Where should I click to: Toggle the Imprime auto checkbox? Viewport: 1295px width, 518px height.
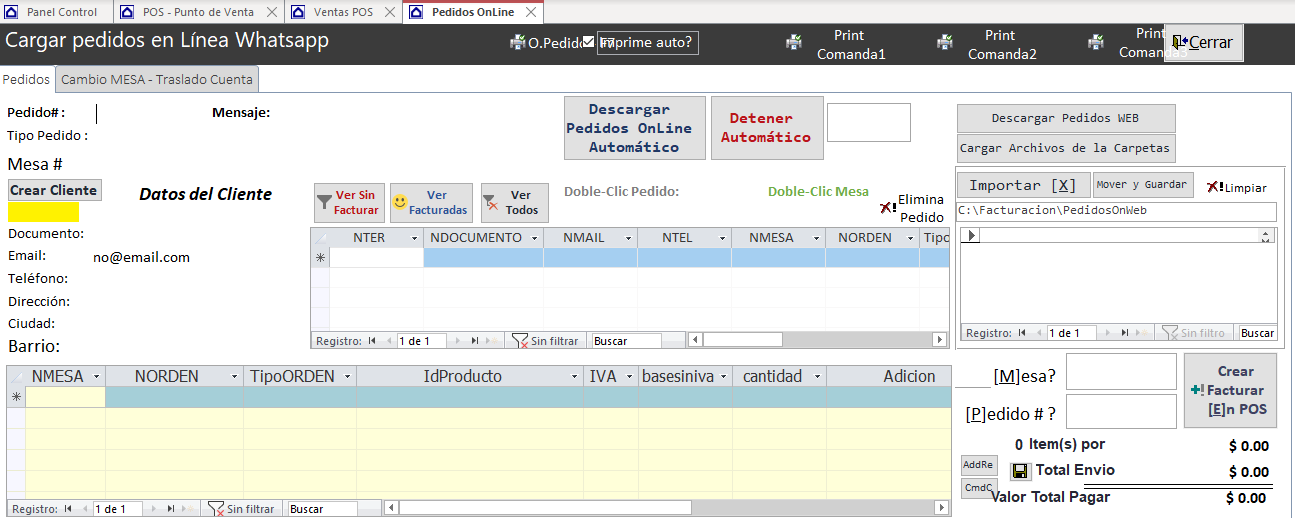click(x=588, y=42)
